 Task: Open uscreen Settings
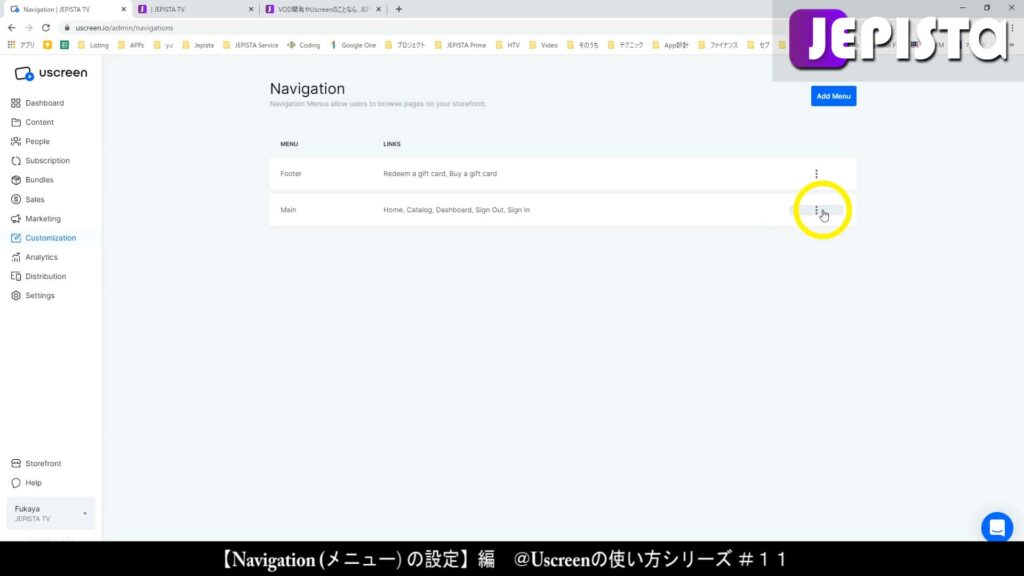point(38,295)
